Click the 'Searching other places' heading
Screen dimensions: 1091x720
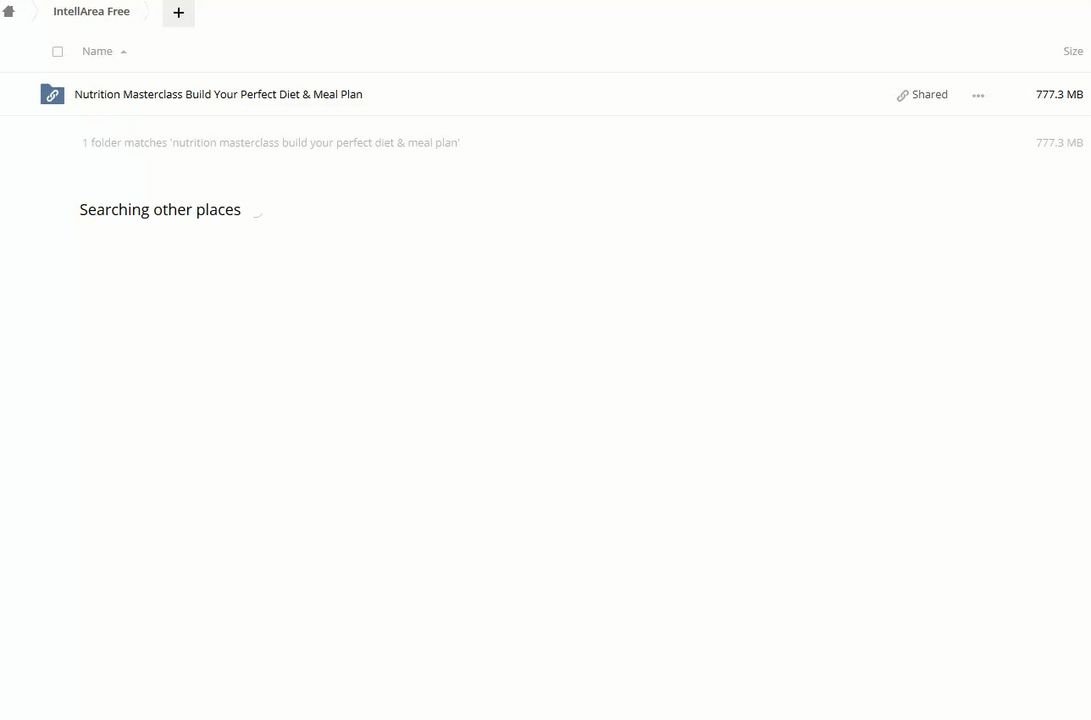click(160, 210)
